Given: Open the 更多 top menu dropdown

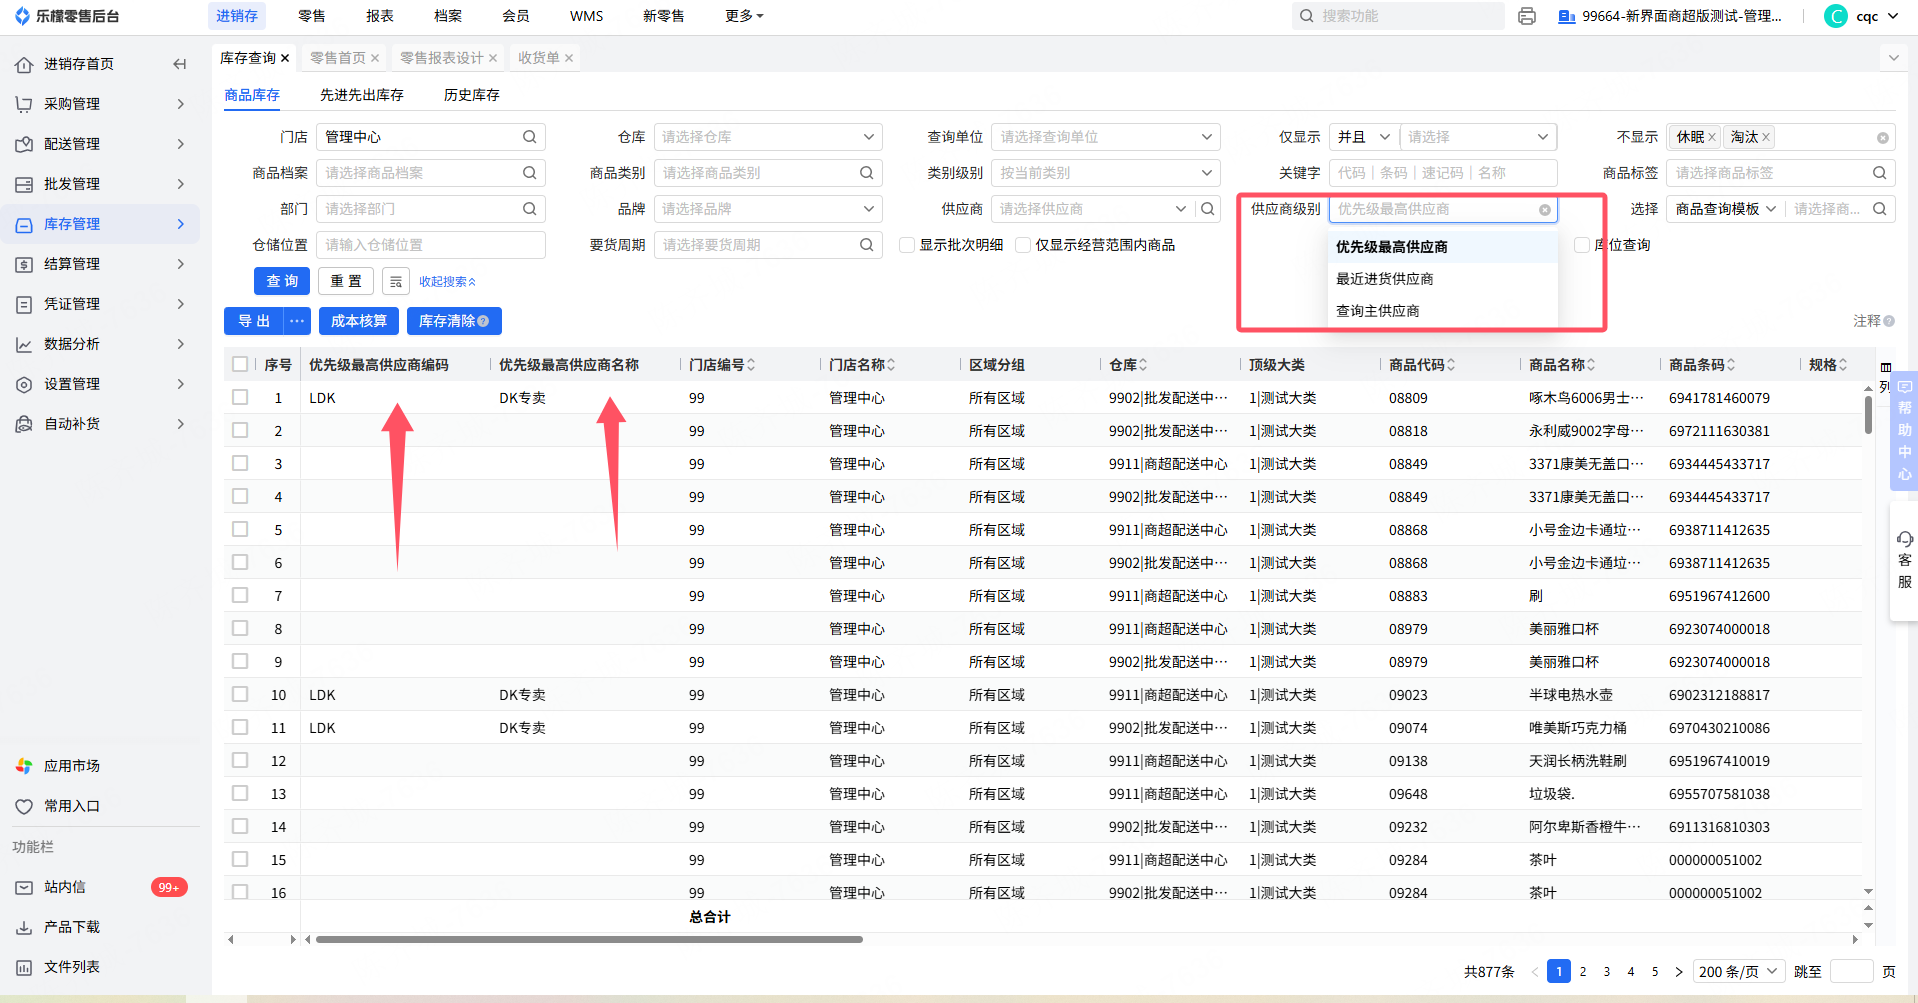Looking at the screenshot, I should point(744,16).
